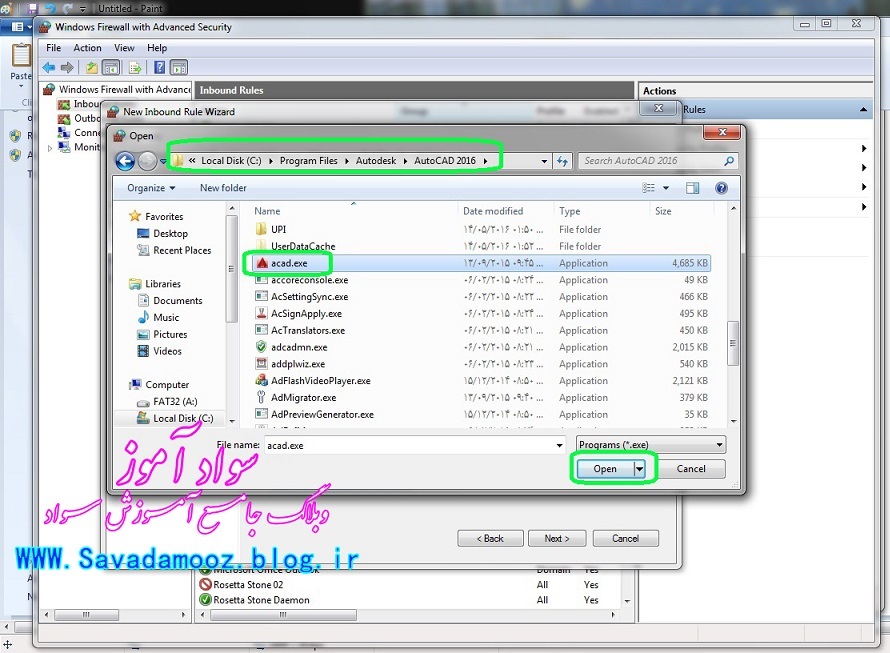Select the adcadmn.exe shield icon
The height and width of the screenshot is (653, 890).
[x=261, y=347]
